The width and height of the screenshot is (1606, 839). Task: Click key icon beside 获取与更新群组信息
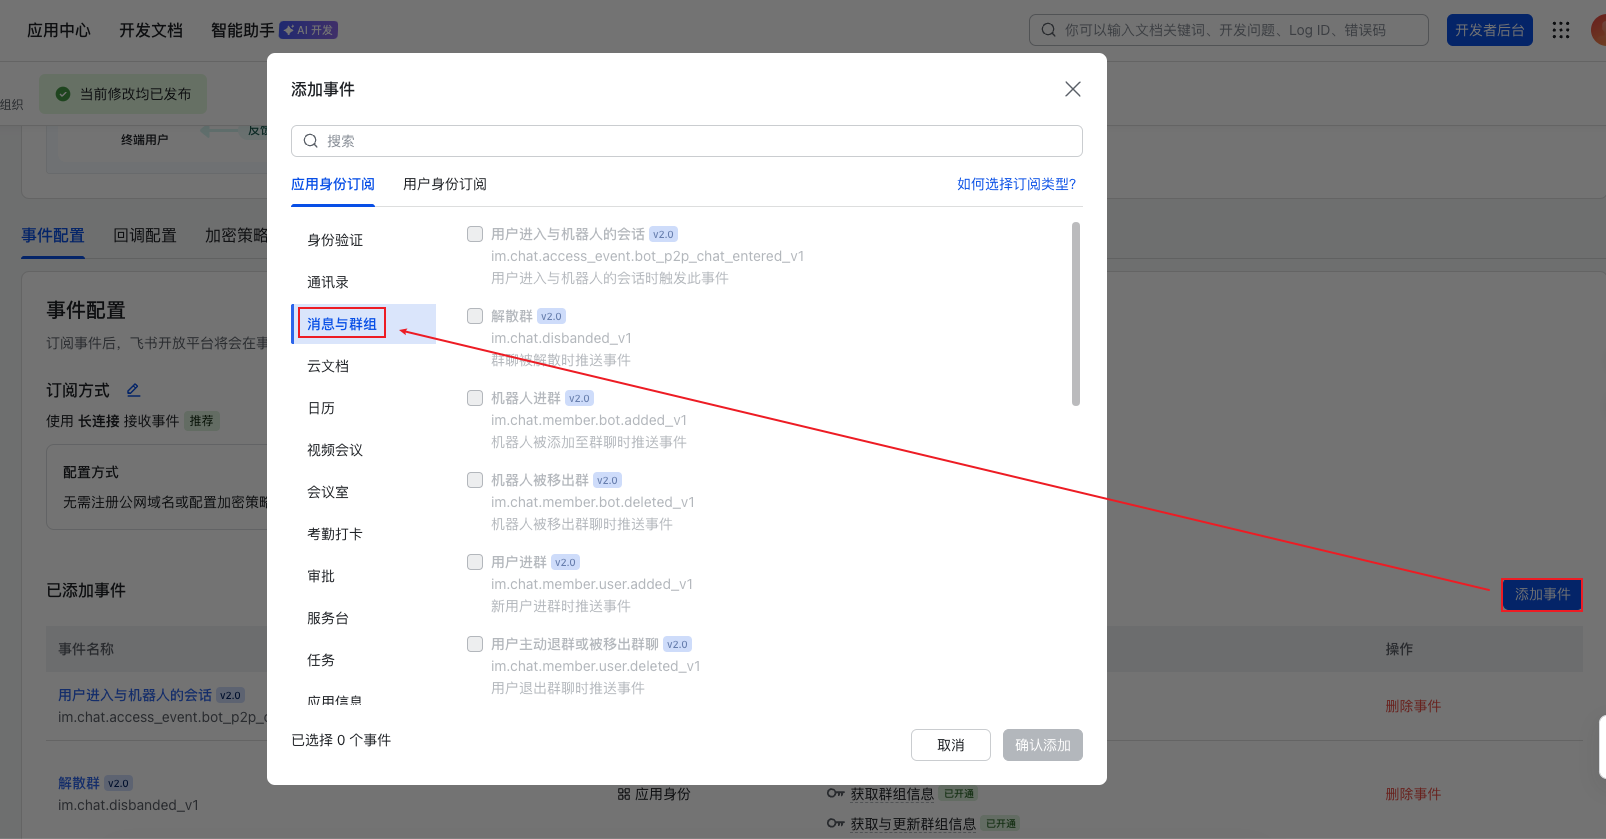[836, 824]
